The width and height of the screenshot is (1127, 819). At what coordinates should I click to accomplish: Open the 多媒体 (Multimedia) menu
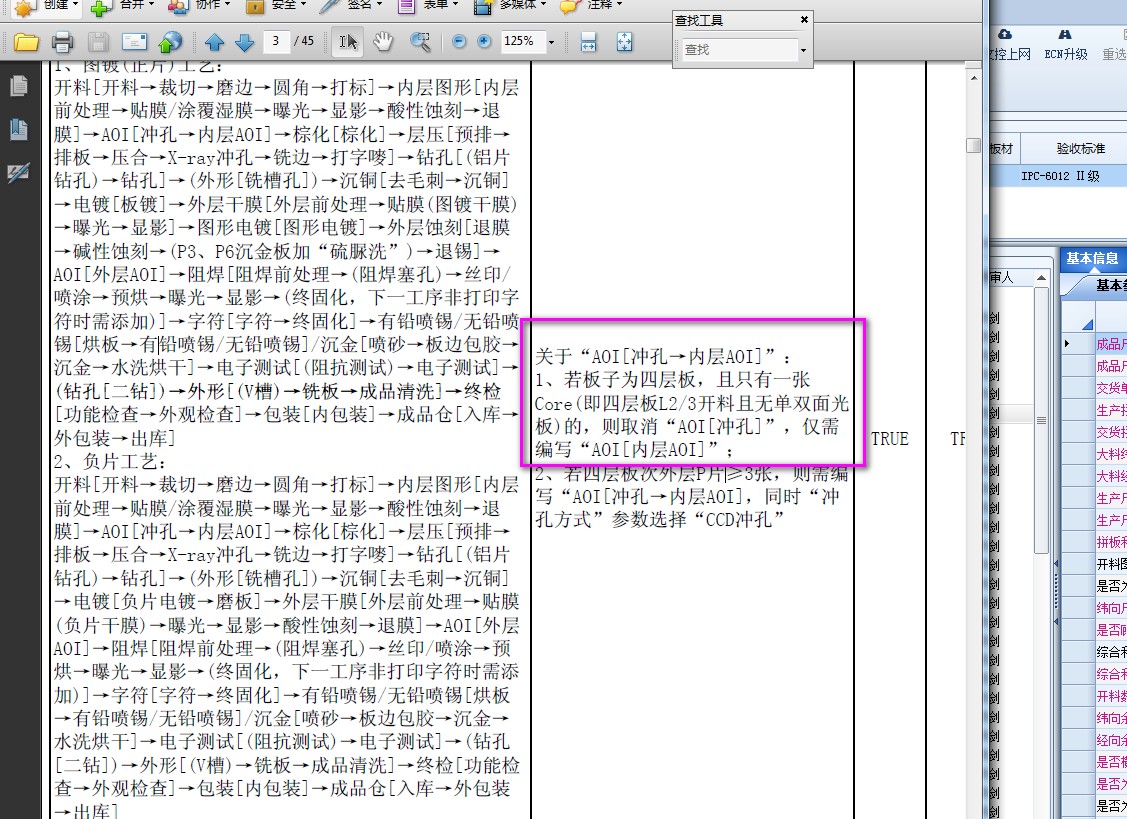pos(510,6)
